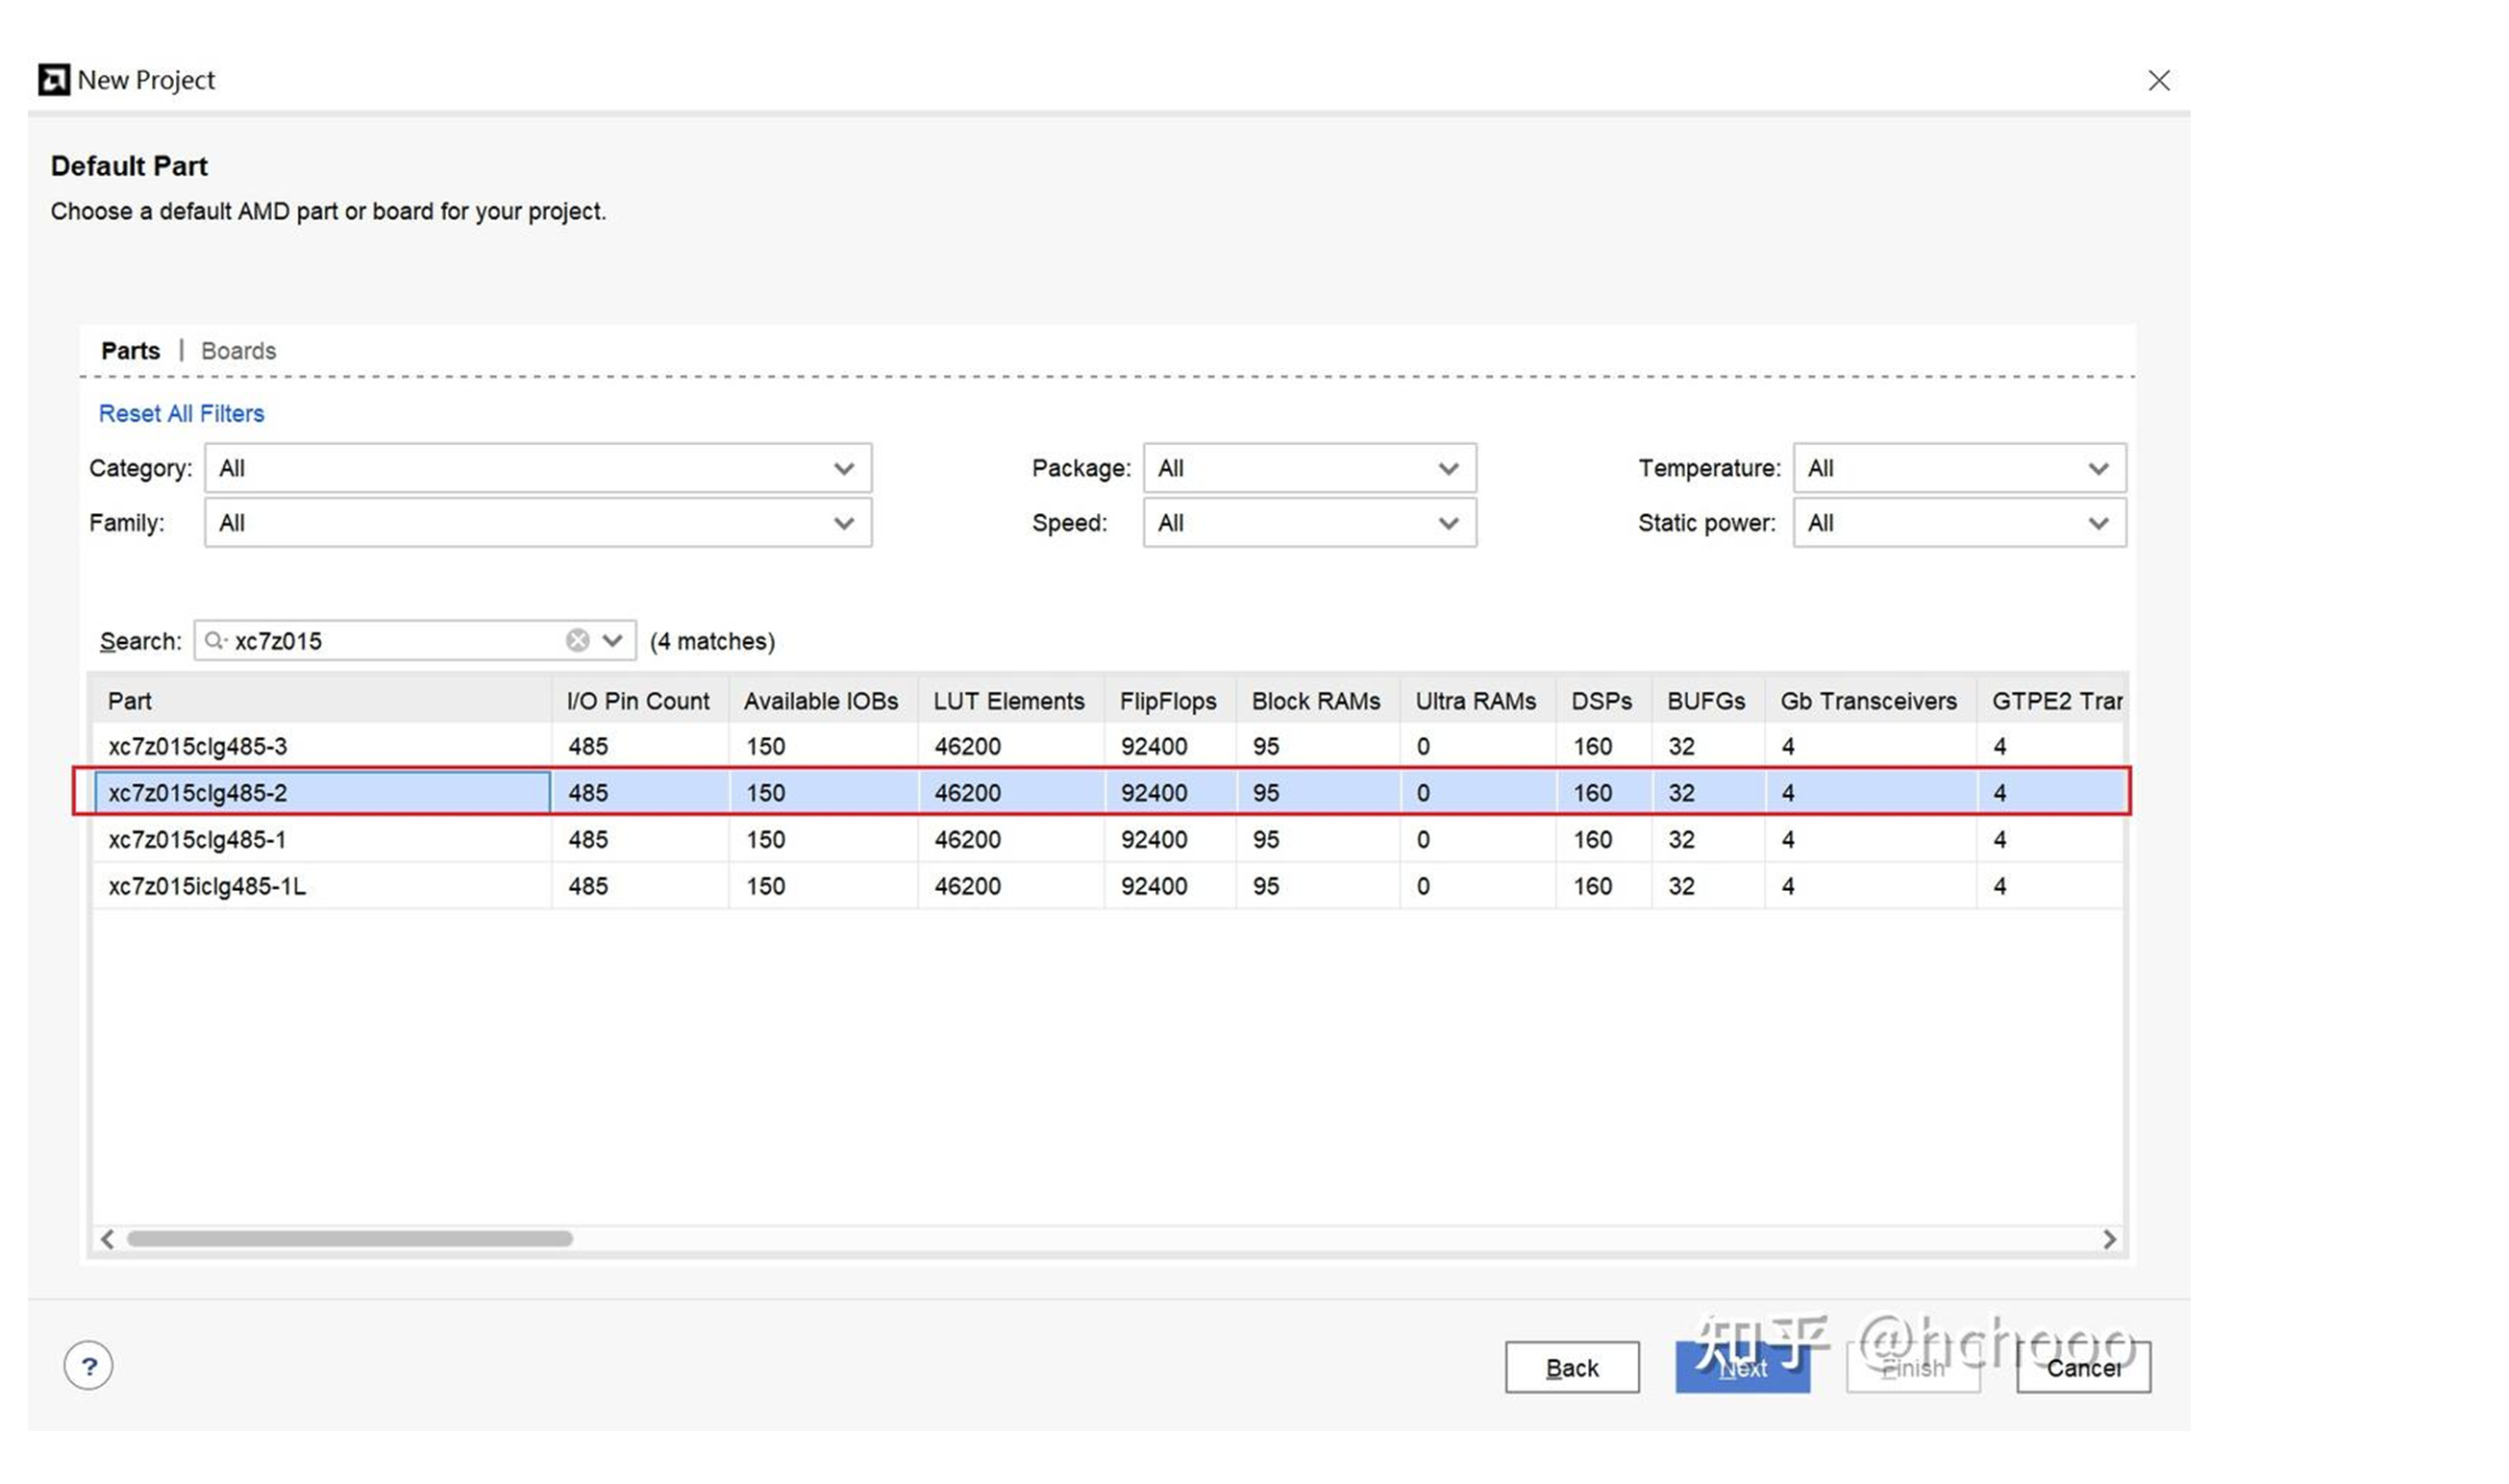Clear the search text with X icon

[577, 641]
